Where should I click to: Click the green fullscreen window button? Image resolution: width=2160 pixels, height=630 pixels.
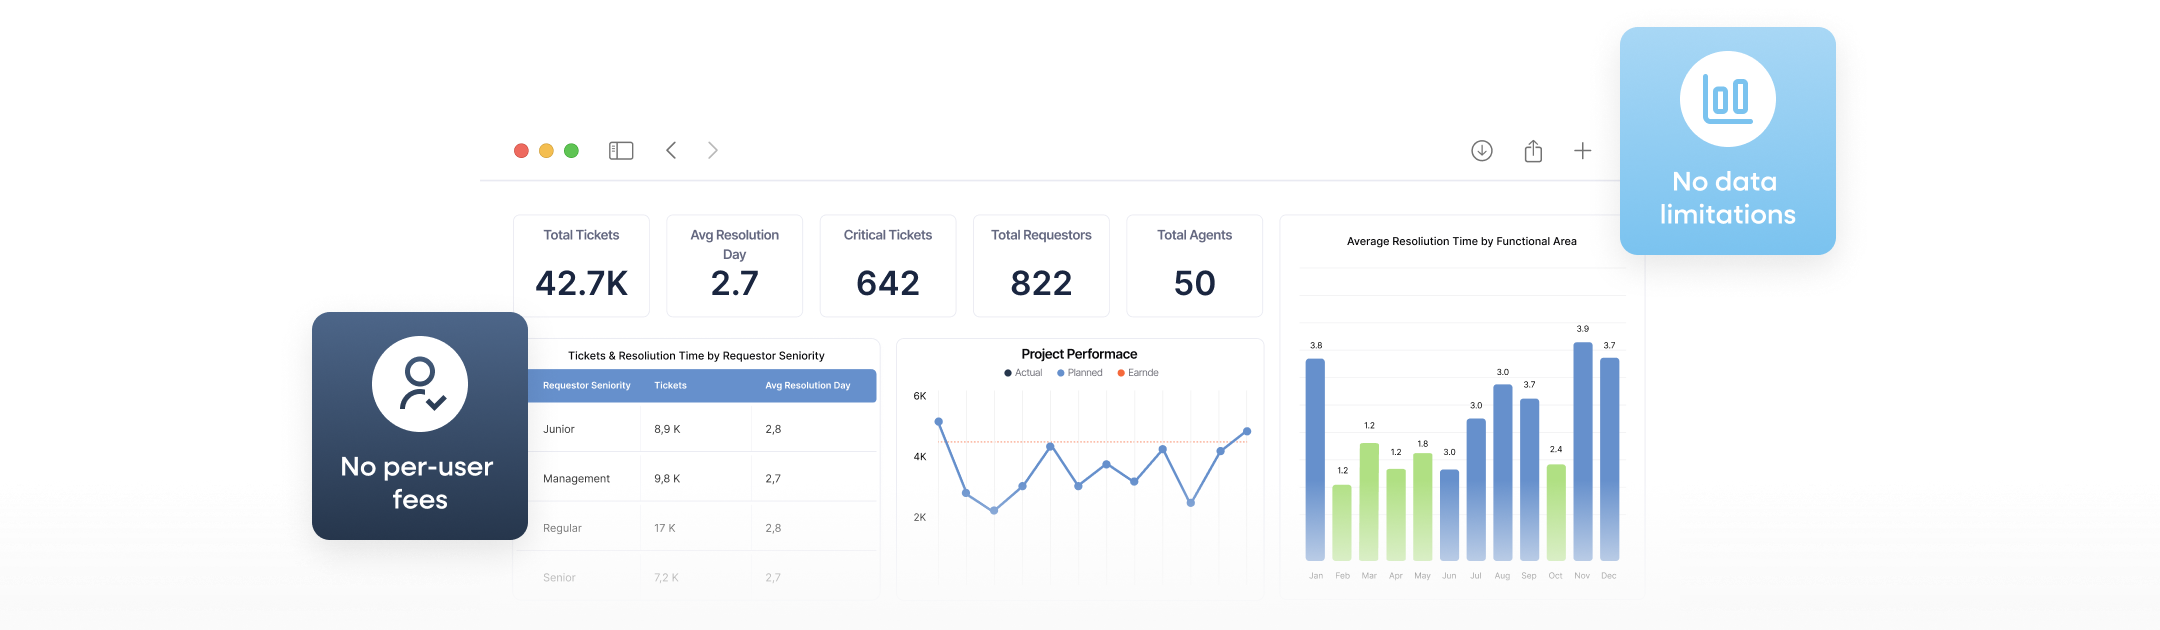[571, 151]
